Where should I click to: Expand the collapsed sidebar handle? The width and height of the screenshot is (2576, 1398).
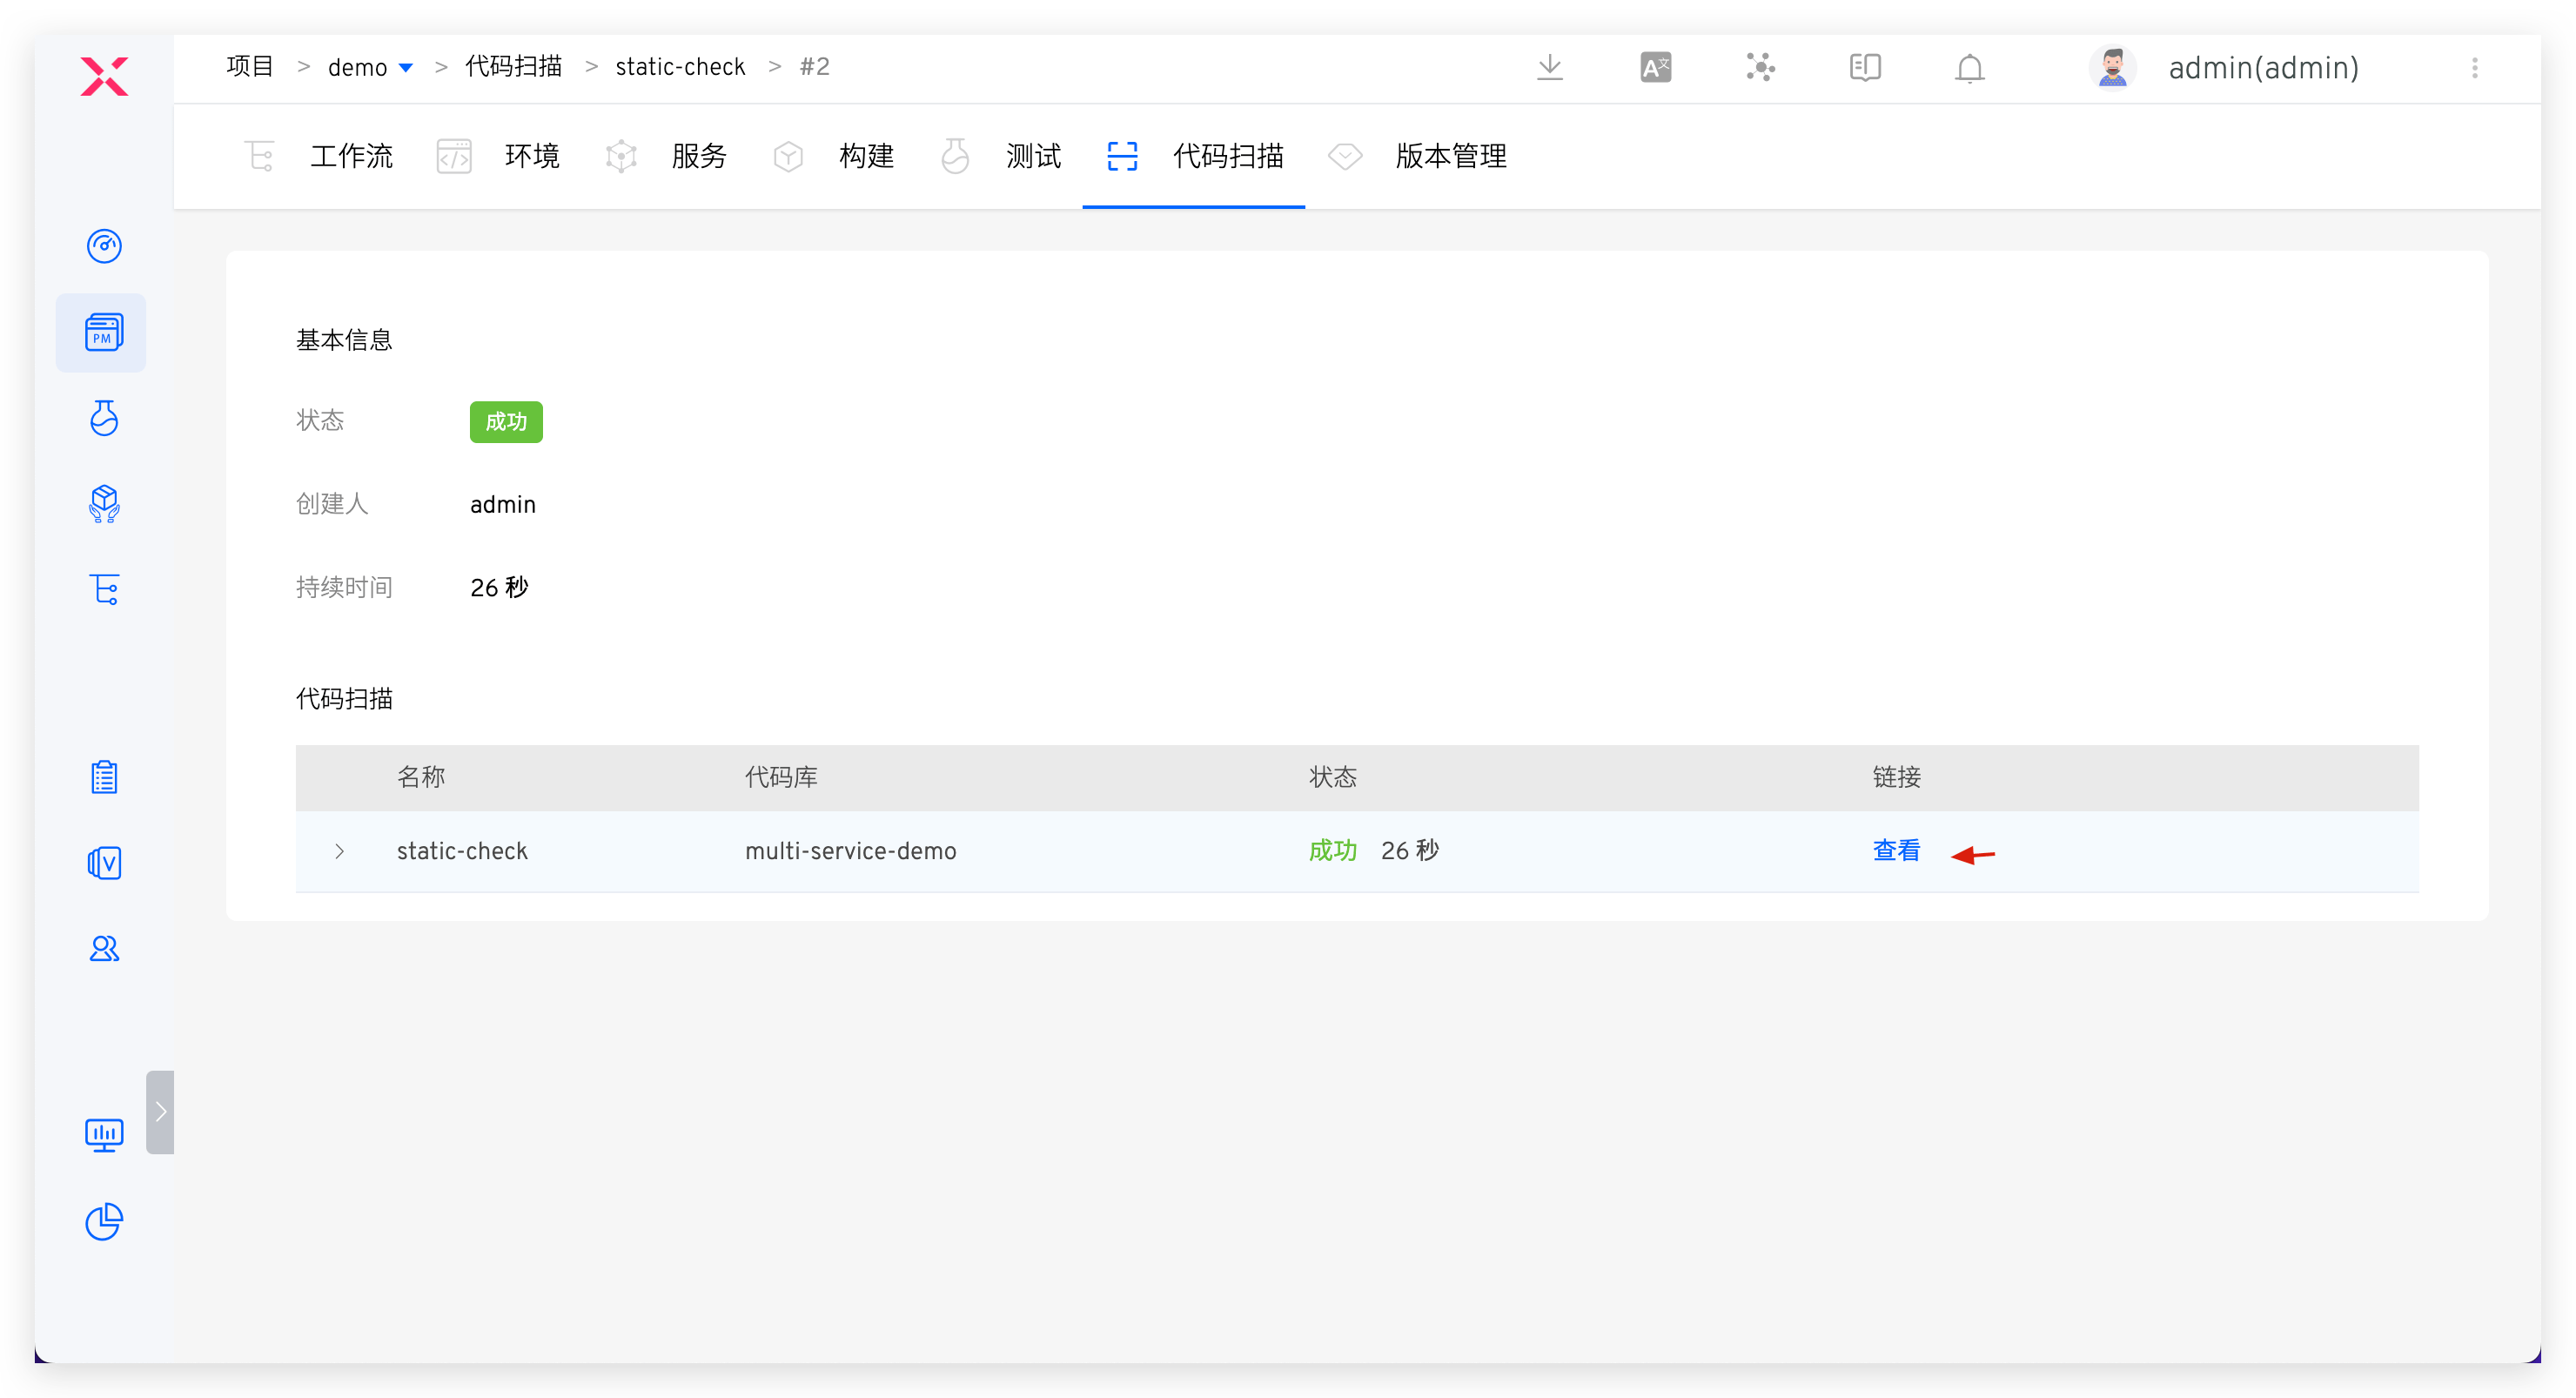(x=160, y=1112)
